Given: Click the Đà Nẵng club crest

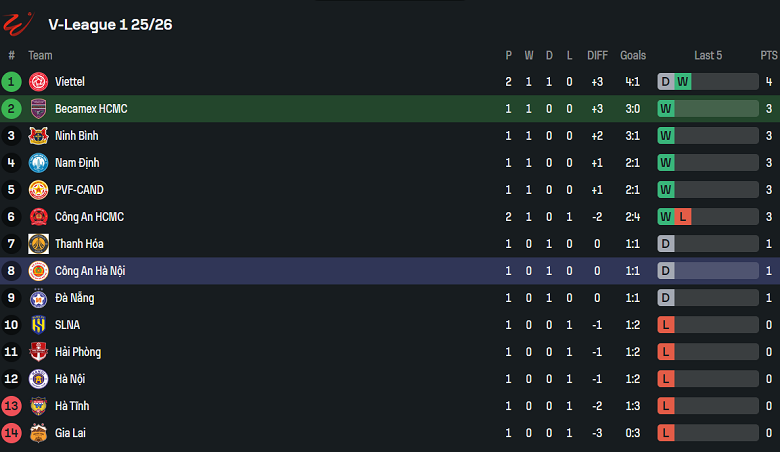Looking at the screenshot, I should (x=39, y=298).
